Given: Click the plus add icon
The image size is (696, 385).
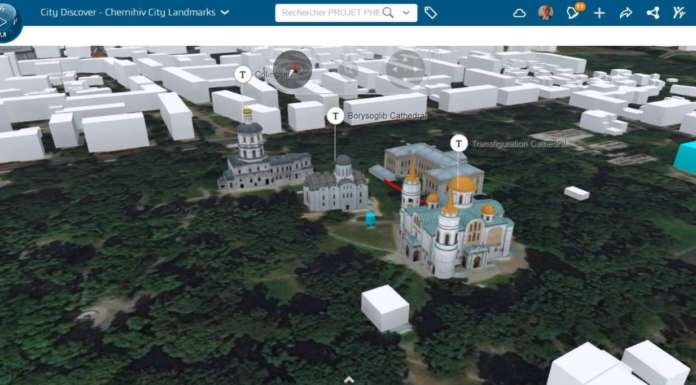Looking at the screenshot, I should [600, 13].
